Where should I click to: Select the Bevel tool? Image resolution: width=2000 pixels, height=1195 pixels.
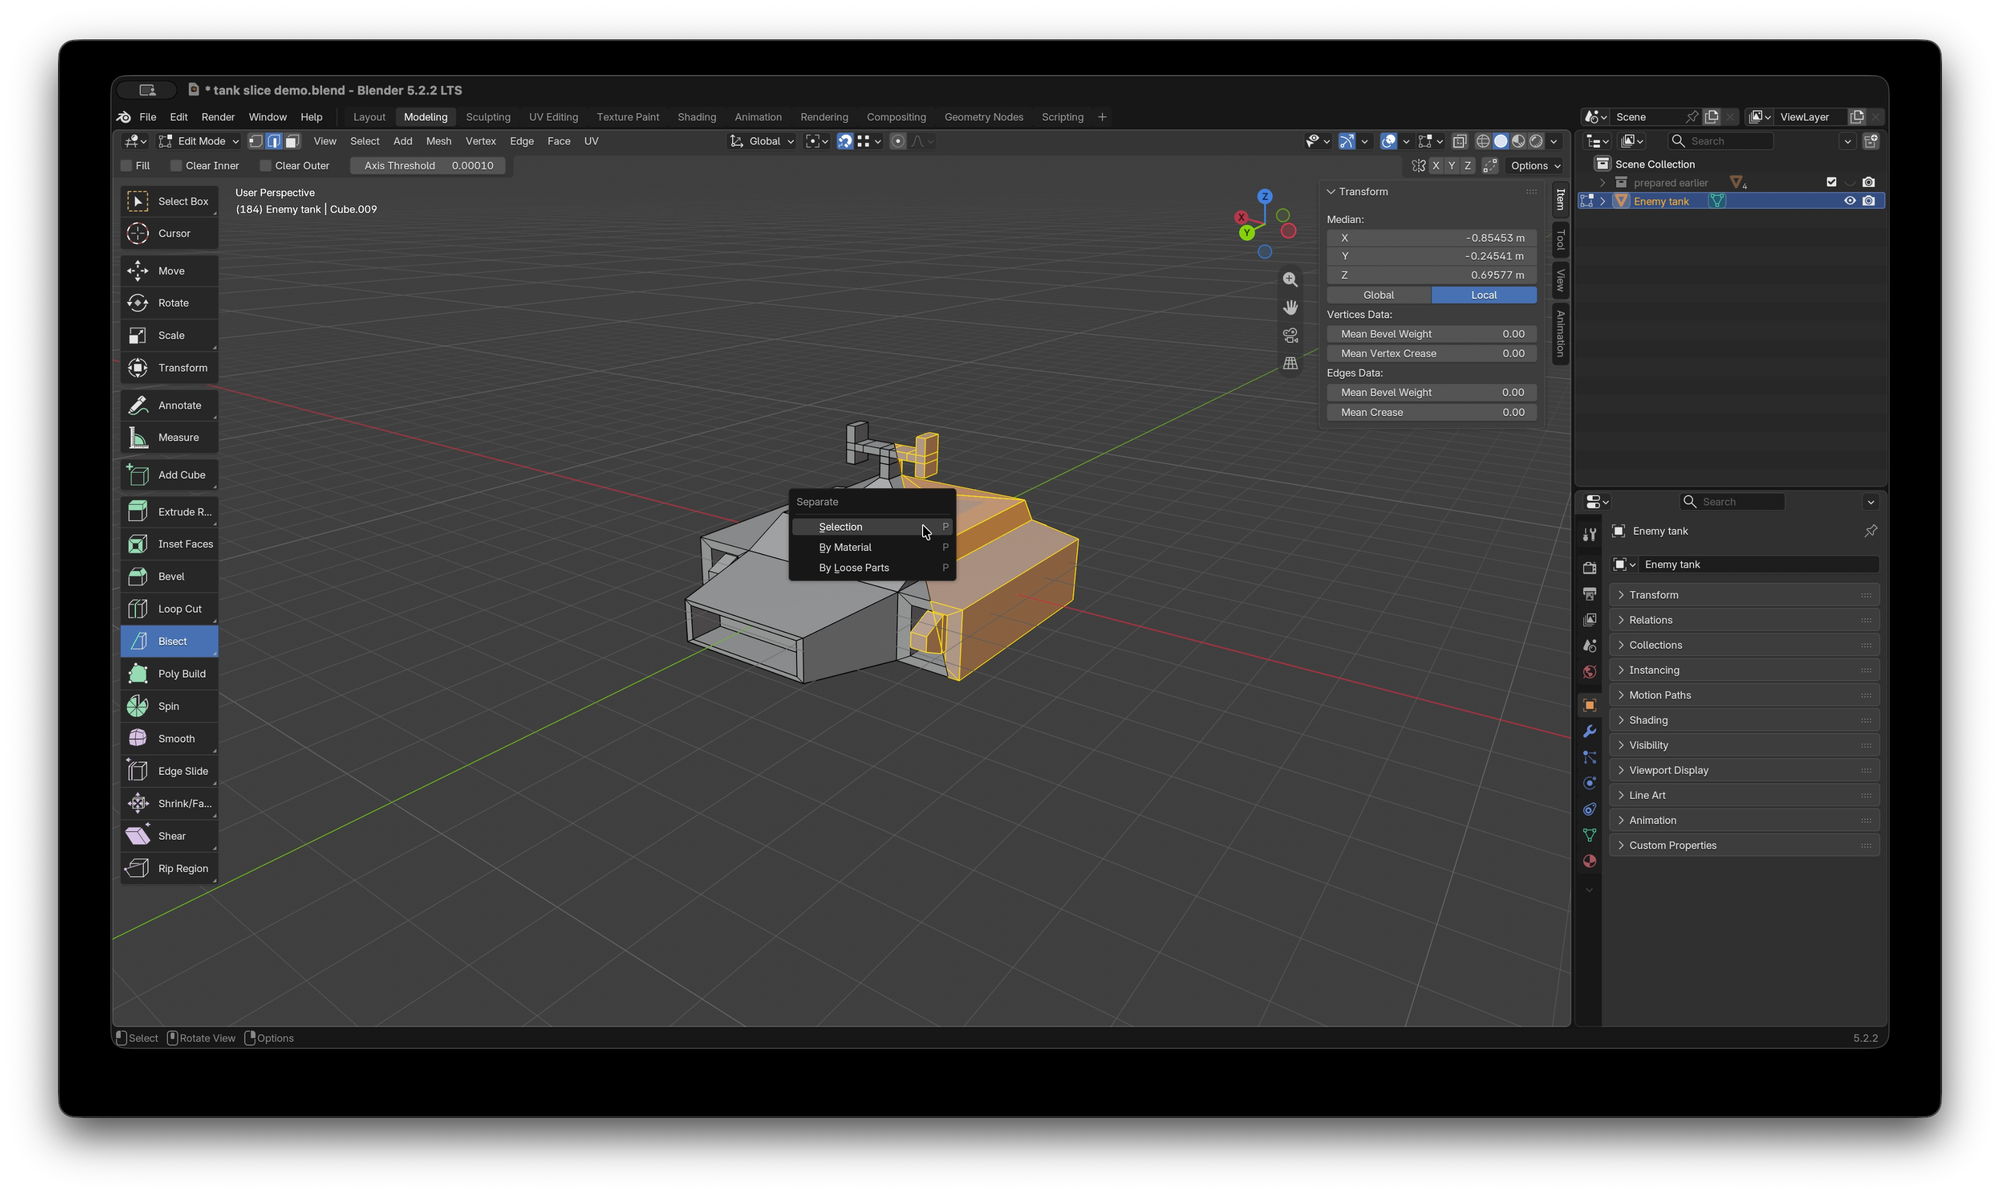169,576
